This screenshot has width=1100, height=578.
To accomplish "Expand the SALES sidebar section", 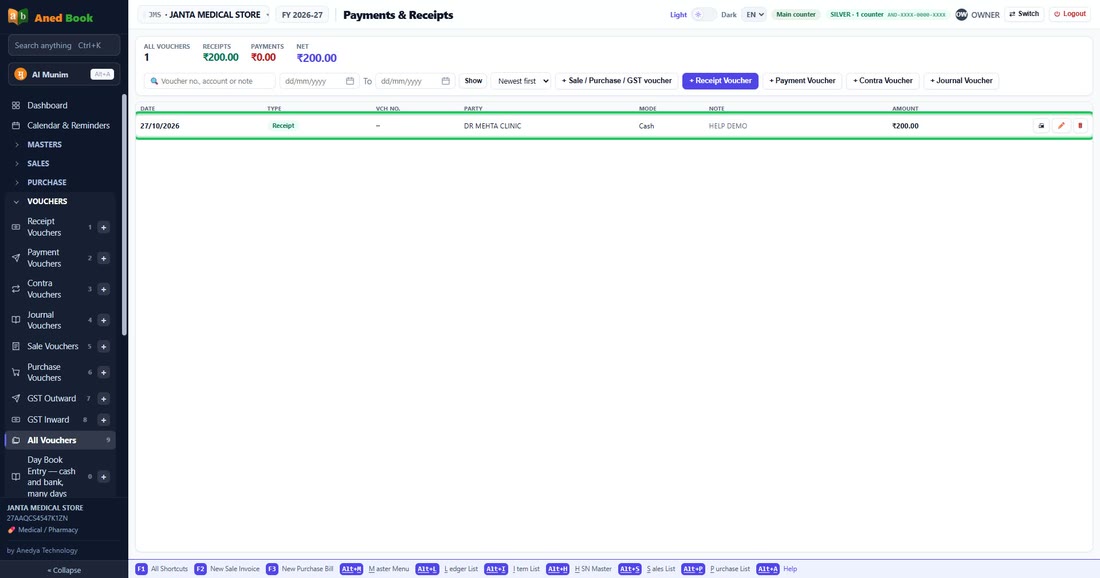I will (x=38, y=163).
